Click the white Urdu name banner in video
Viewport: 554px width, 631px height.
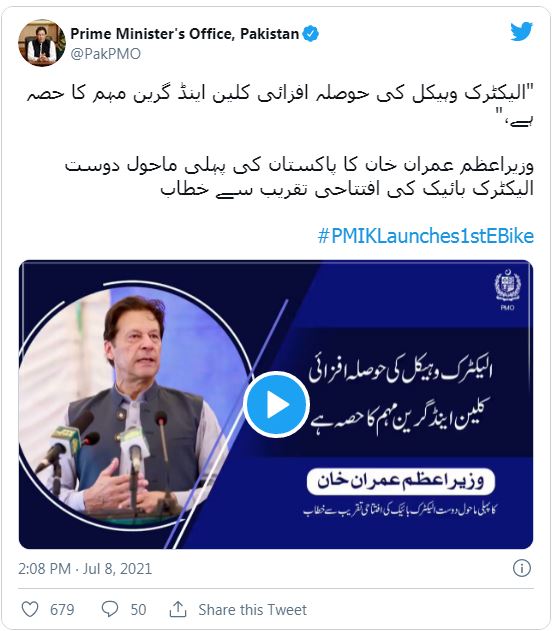pyautogui.click(x=401, y=481)
